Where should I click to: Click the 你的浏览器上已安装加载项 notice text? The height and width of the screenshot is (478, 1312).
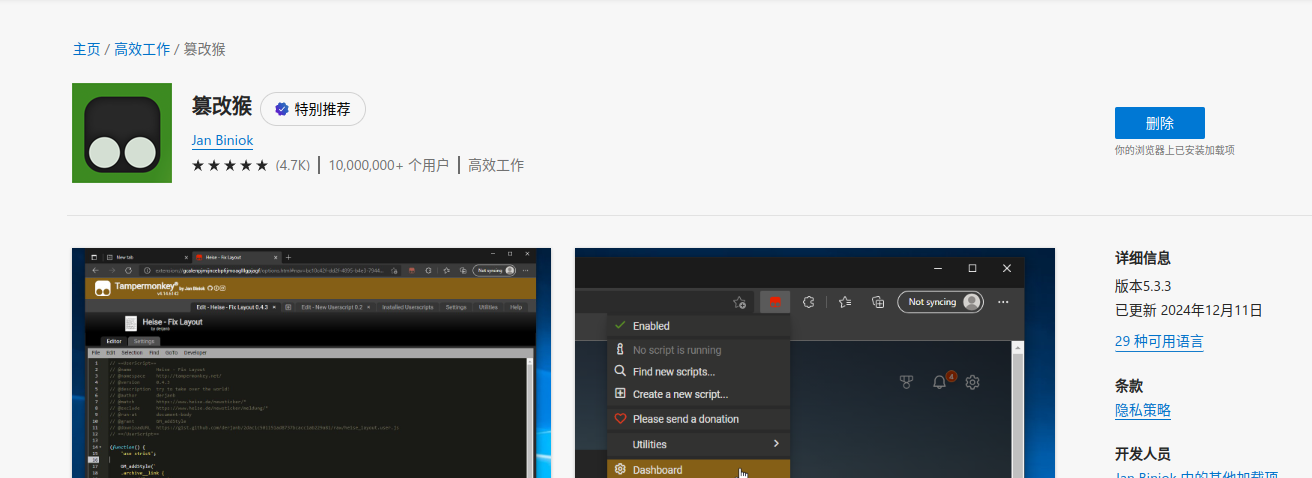[x=1175, y=150]
